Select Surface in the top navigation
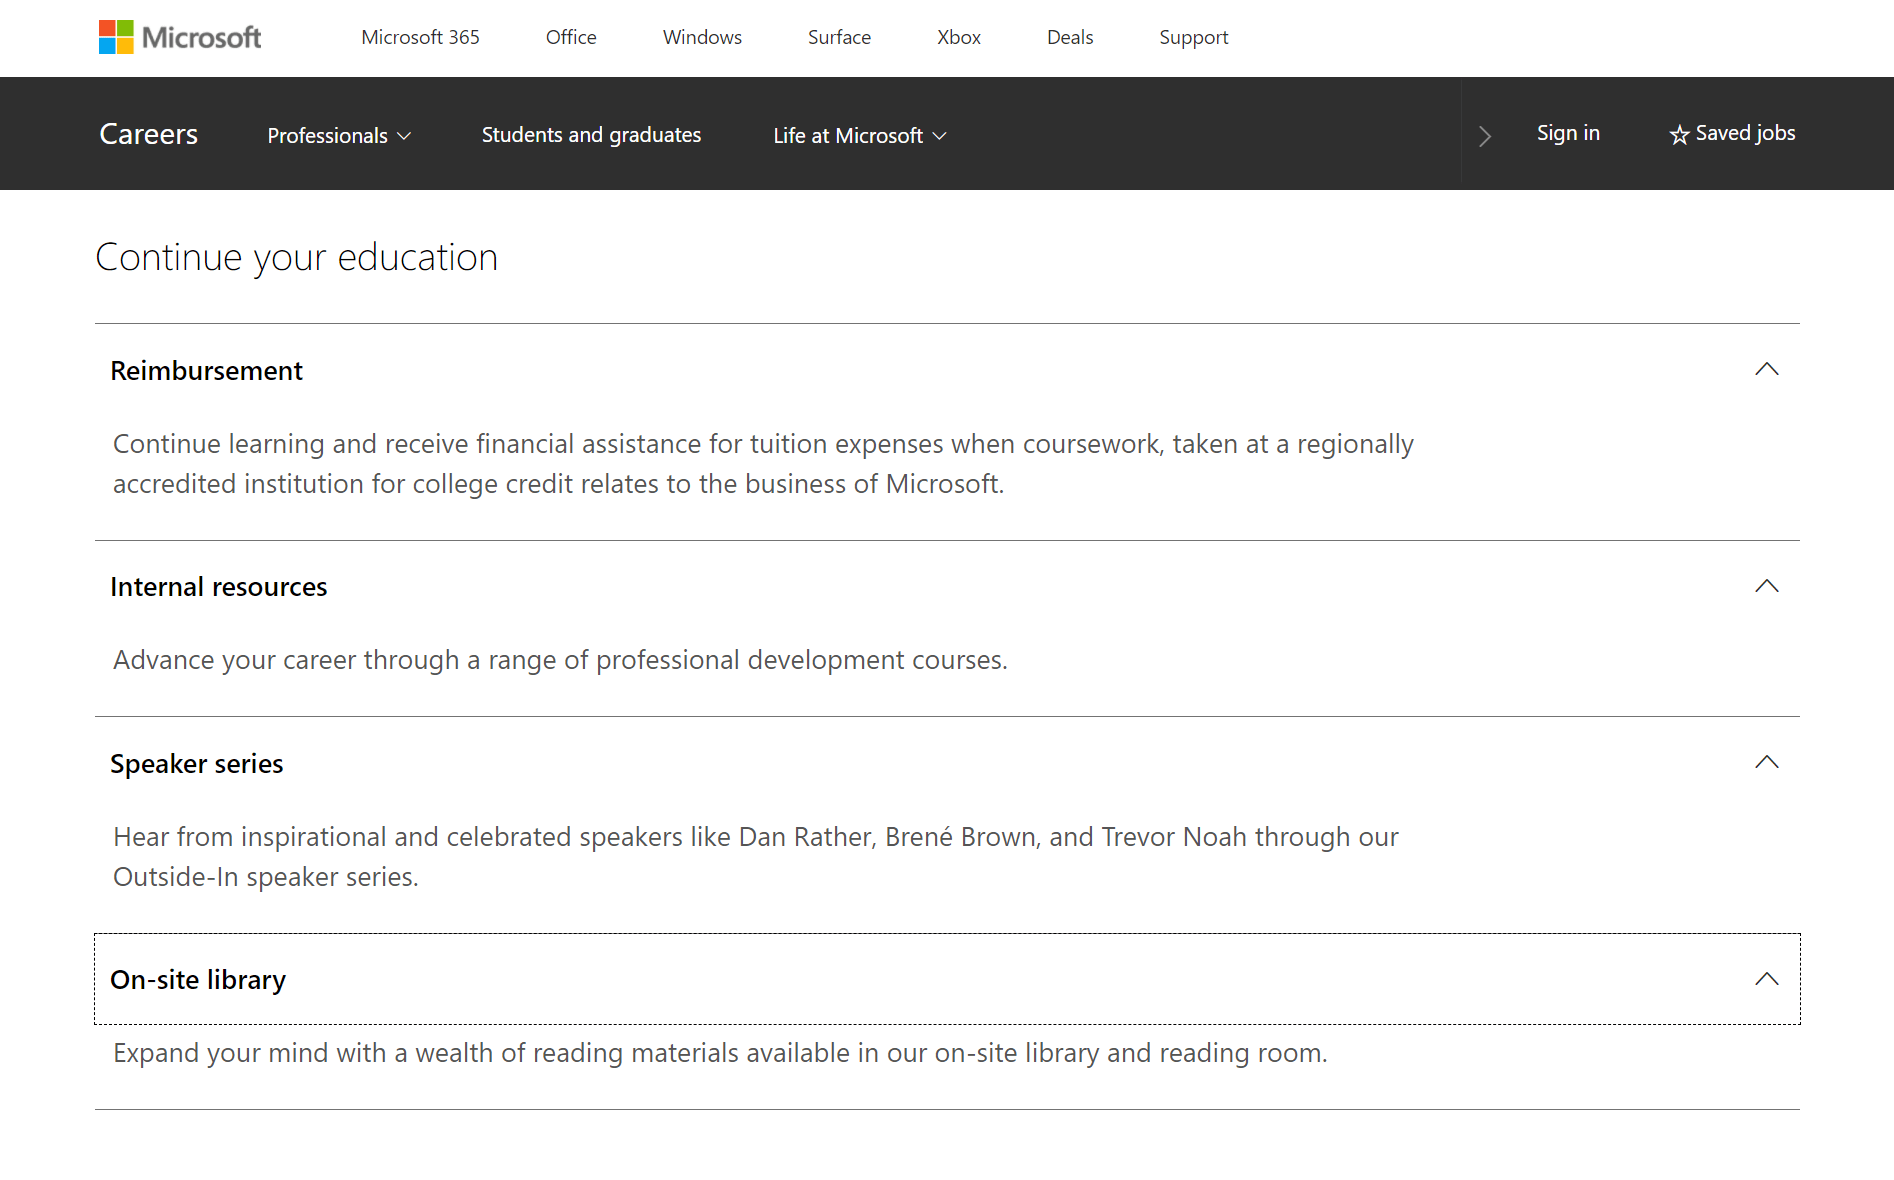 (839, 37)
